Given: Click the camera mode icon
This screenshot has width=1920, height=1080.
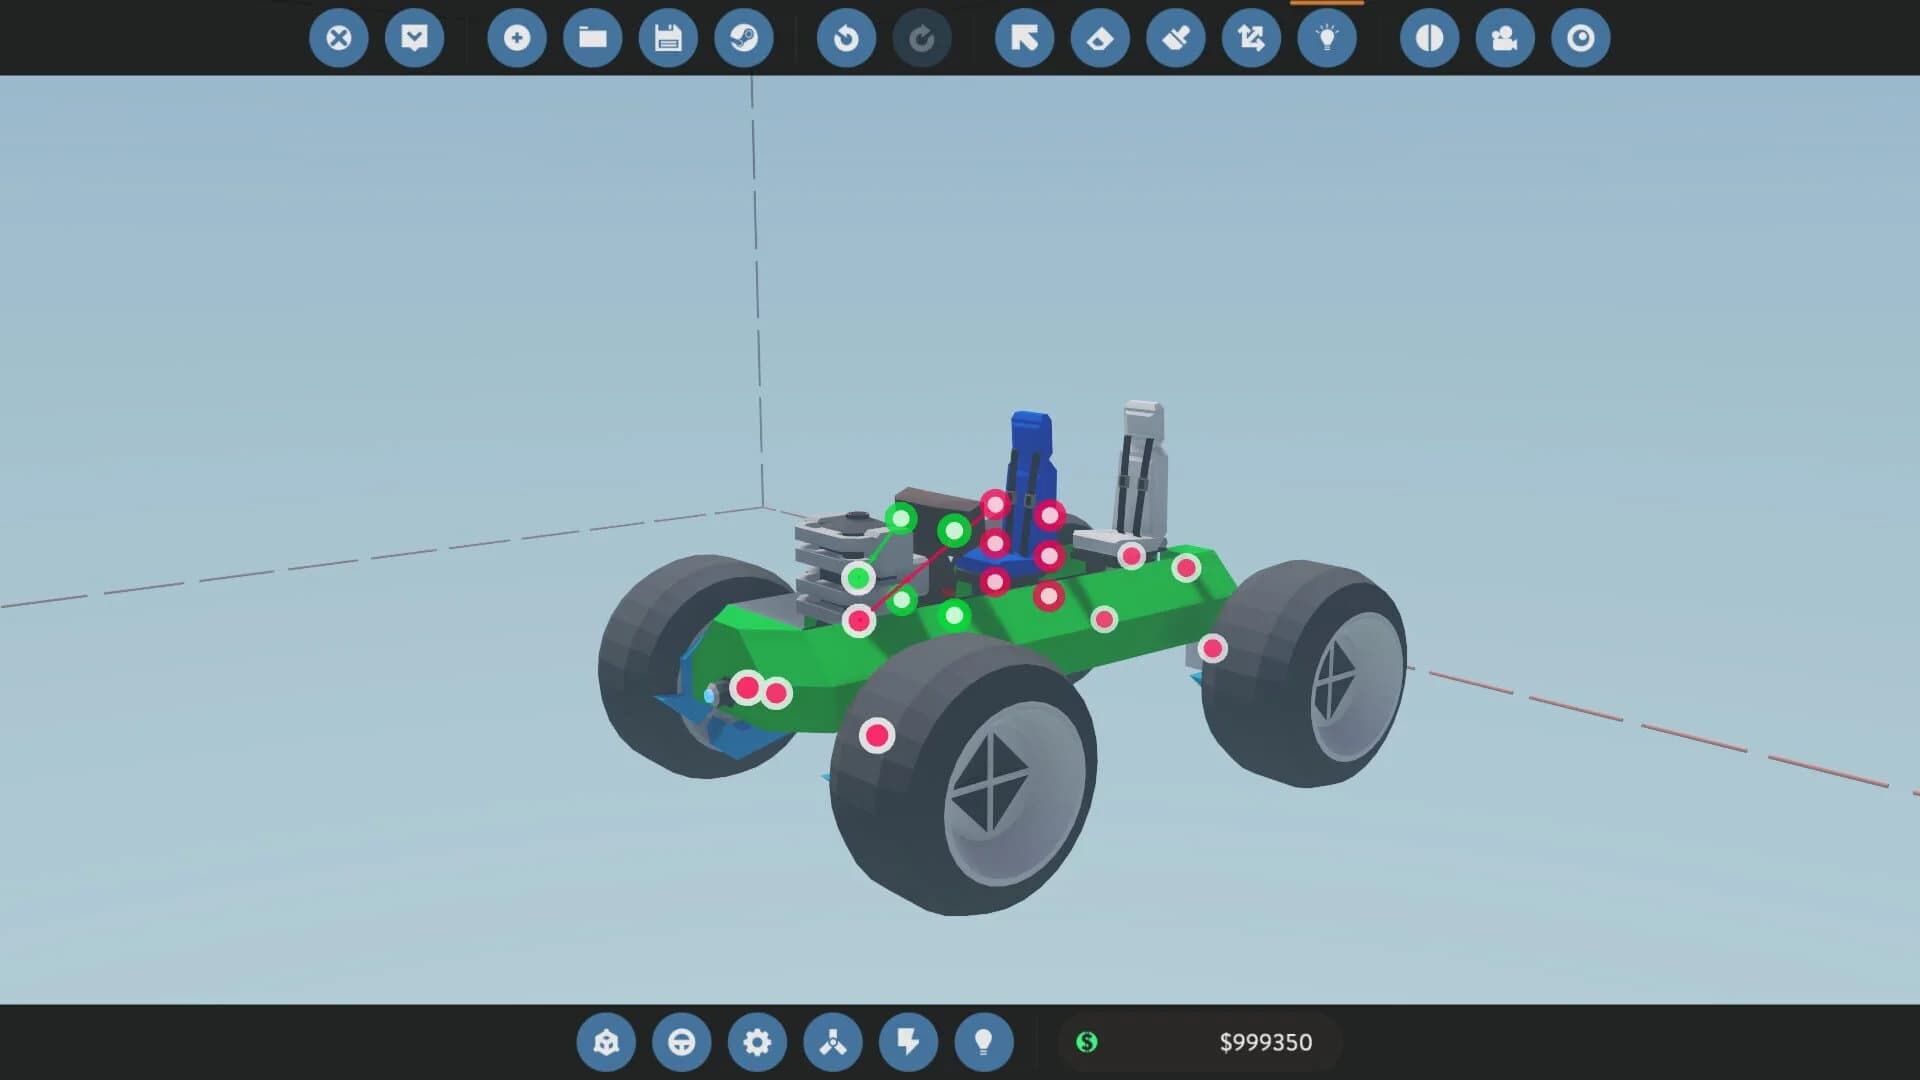Looking at the screenshot, I should (1504, 38).
